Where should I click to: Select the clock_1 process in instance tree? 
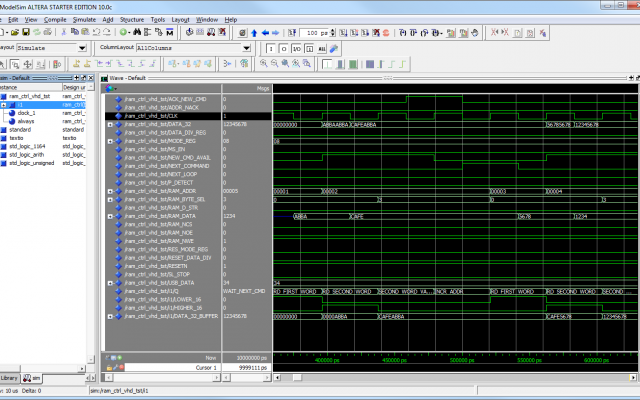click(26, 112)
